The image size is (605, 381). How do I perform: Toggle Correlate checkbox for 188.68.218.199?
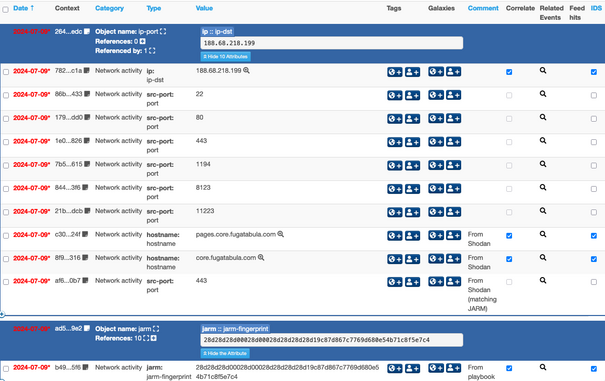pos(509,72)
